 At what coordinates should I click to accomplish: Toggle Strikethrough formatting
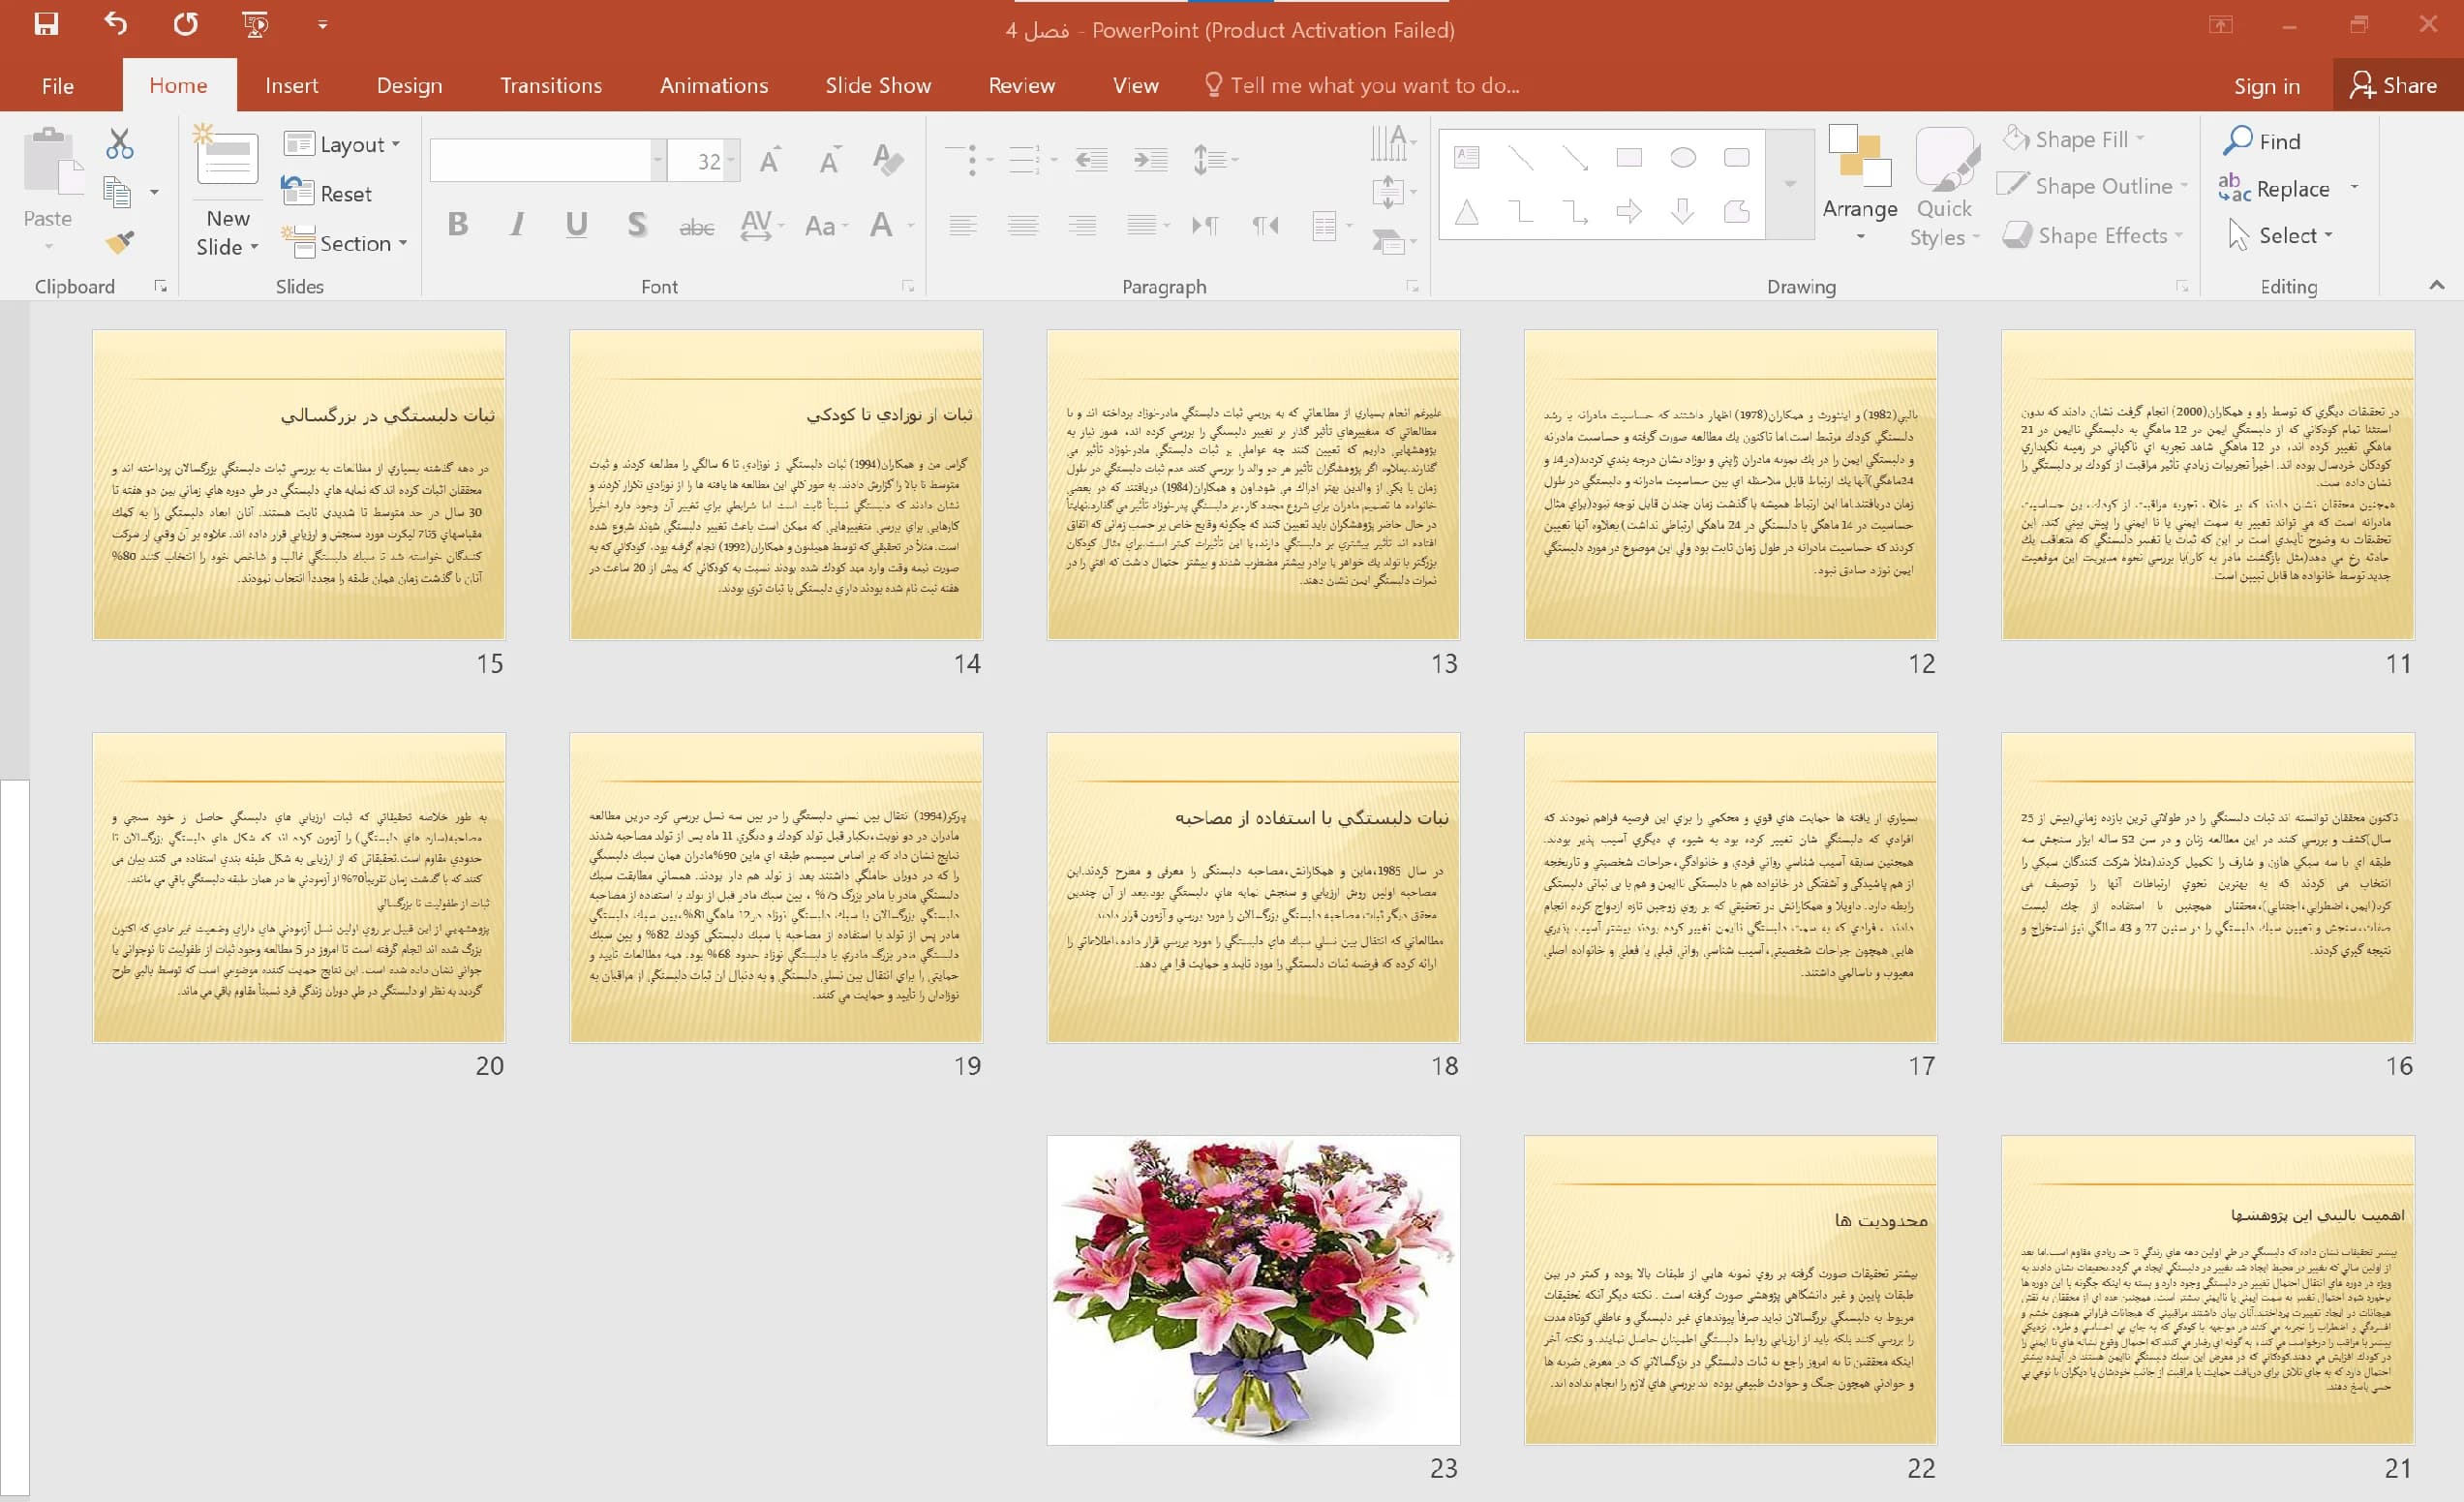pyautogui.click(x=696, y=227)
